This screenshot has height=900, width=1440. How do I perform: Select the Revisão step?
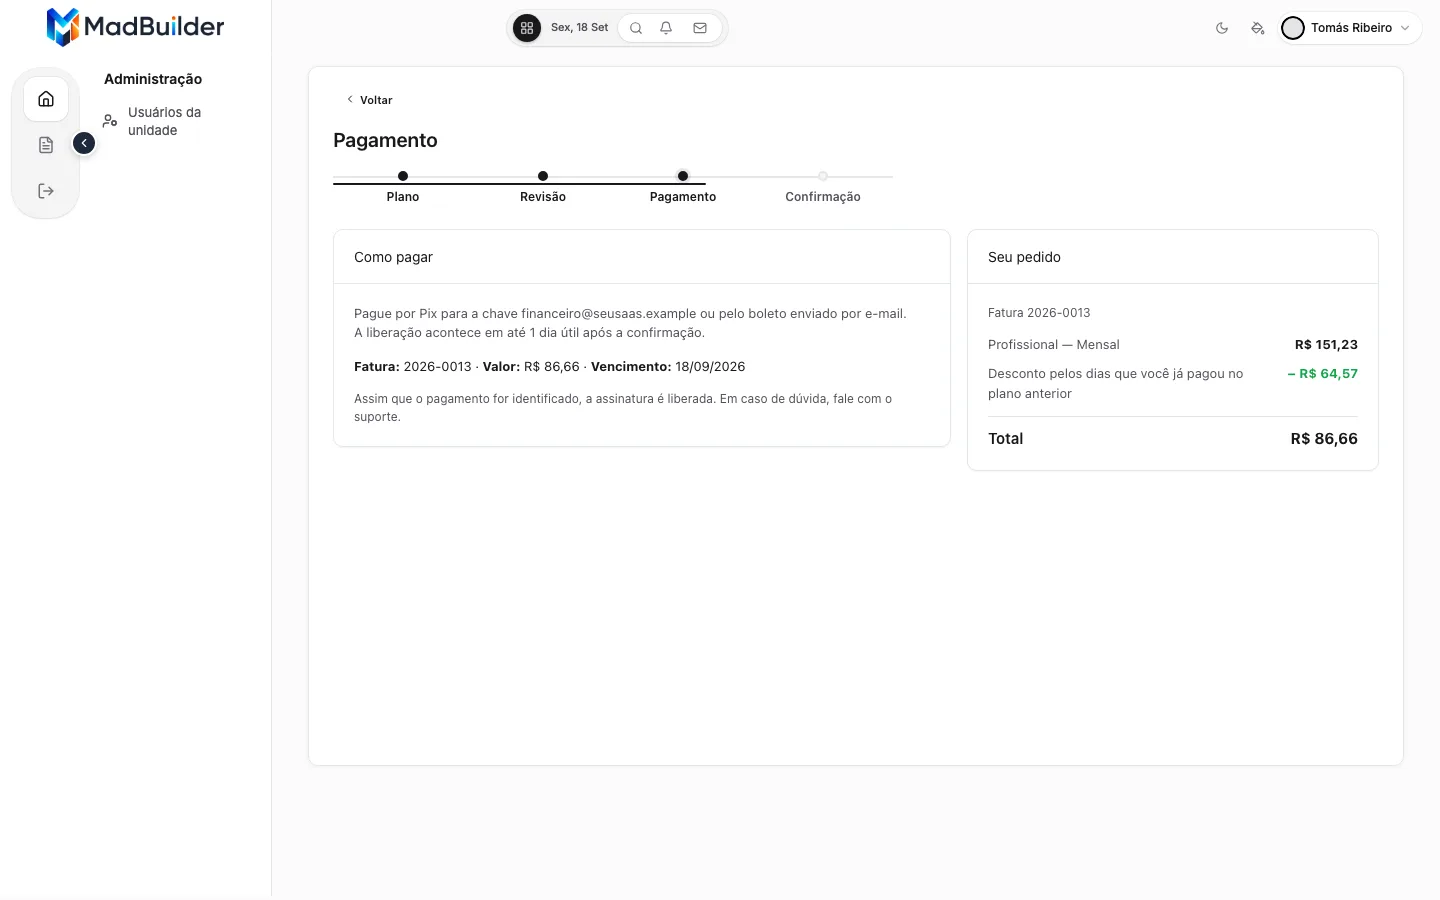[543, 187]
